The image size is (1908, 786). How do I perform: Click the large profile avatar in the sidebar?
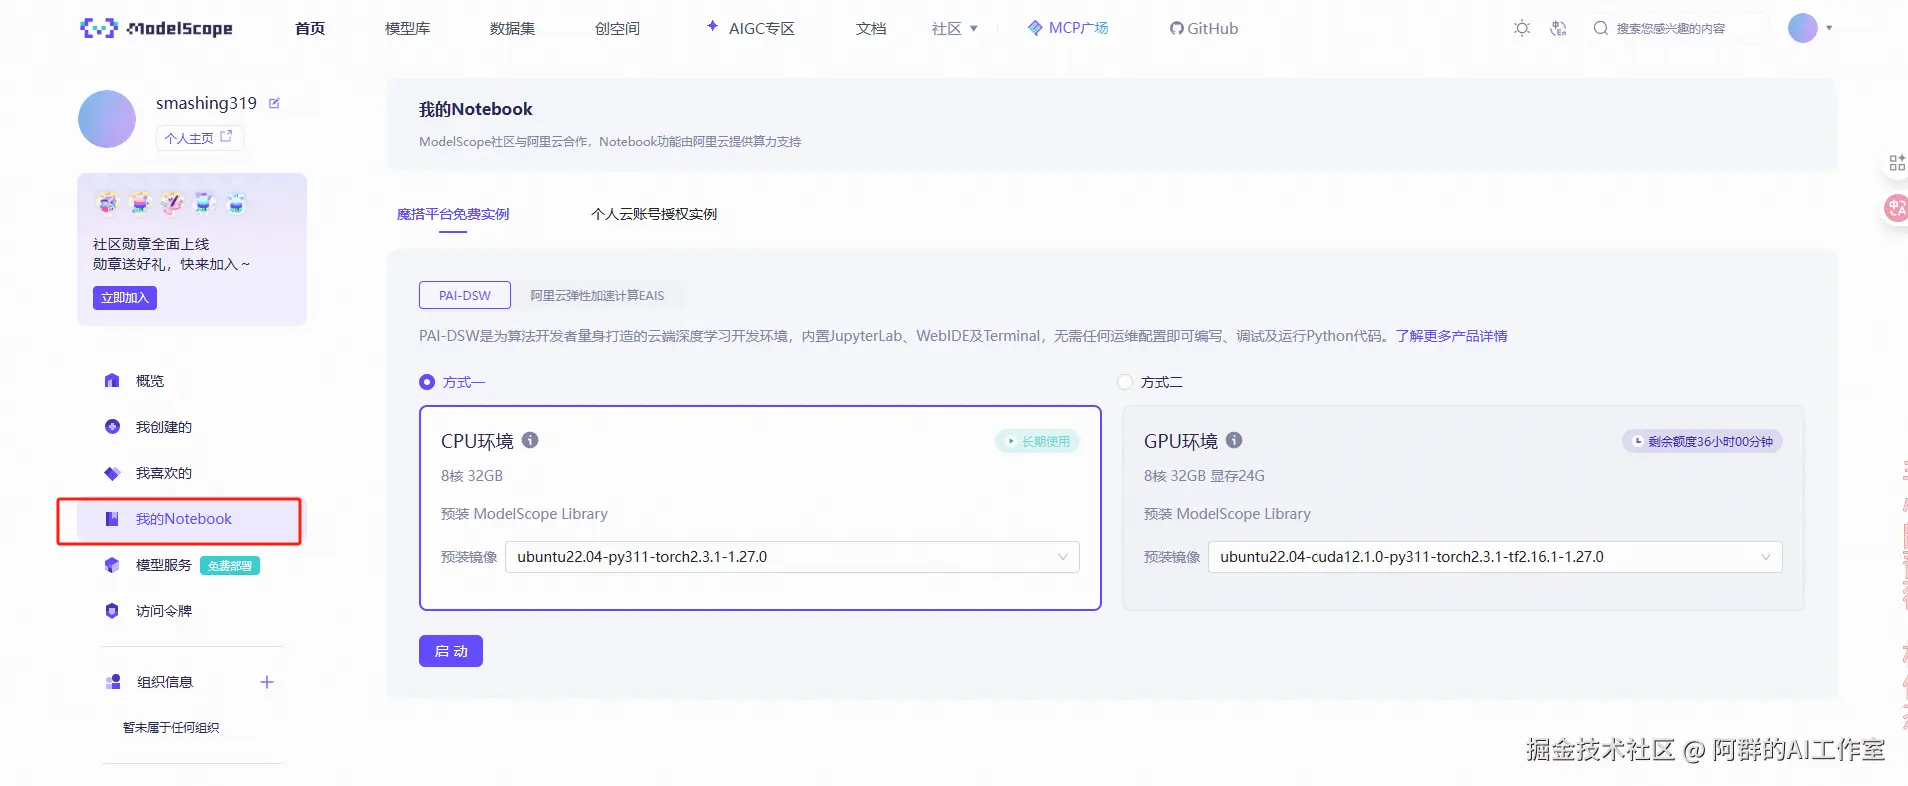pos(107,119)
